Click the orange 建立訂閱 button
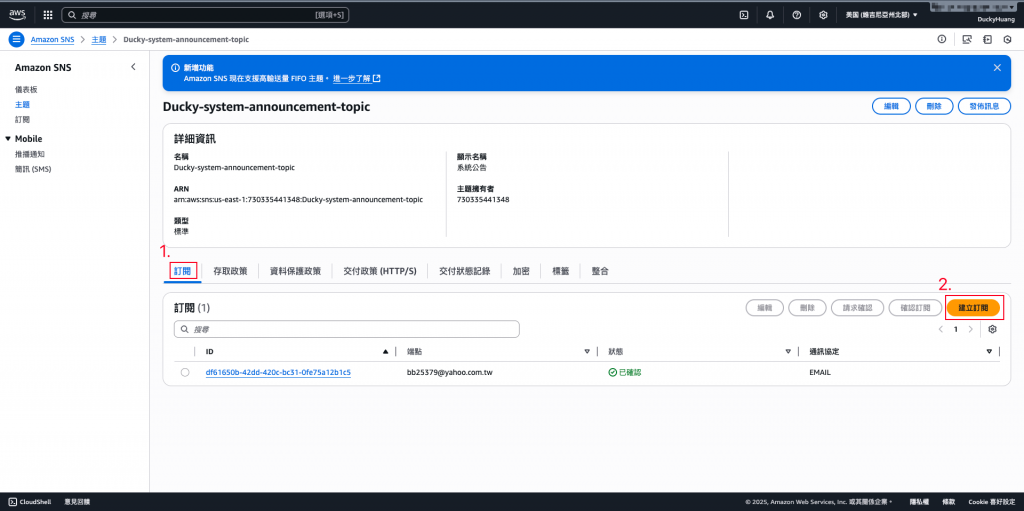The height and width of the screenshot is (511, 1024). pos(973,307)
